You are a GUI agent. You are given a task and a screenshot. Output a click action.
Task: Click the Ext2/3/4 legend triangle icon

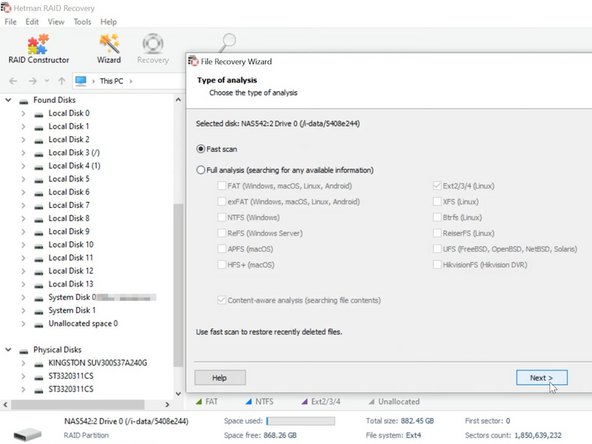point(304,402)
